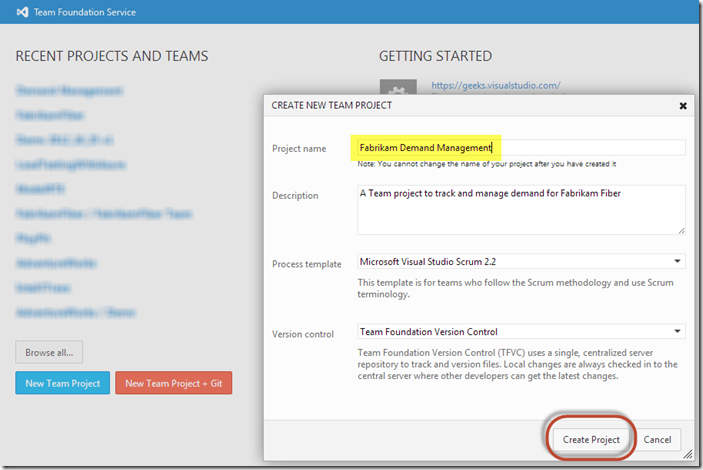Click the Visual Studio logo icon
This screenshot has width=703, height=470.
tap(22, 12)
